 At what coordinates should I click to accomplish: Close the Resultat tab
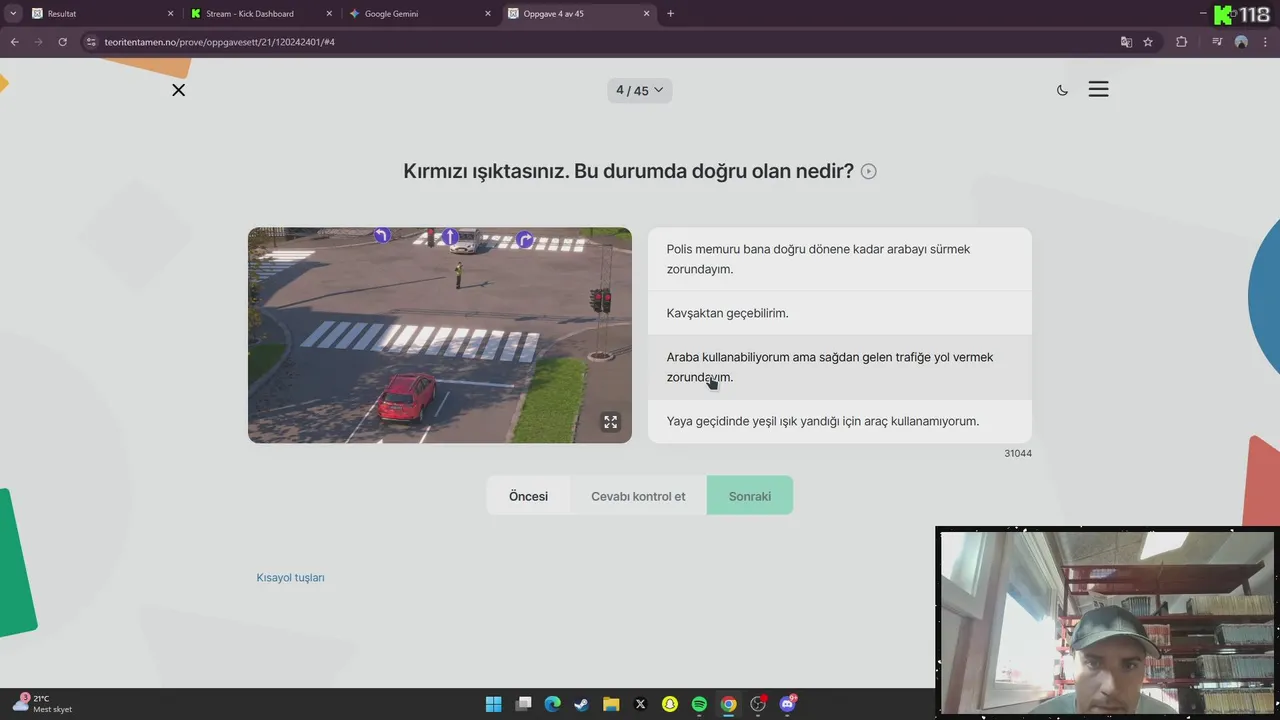point(170,14)
